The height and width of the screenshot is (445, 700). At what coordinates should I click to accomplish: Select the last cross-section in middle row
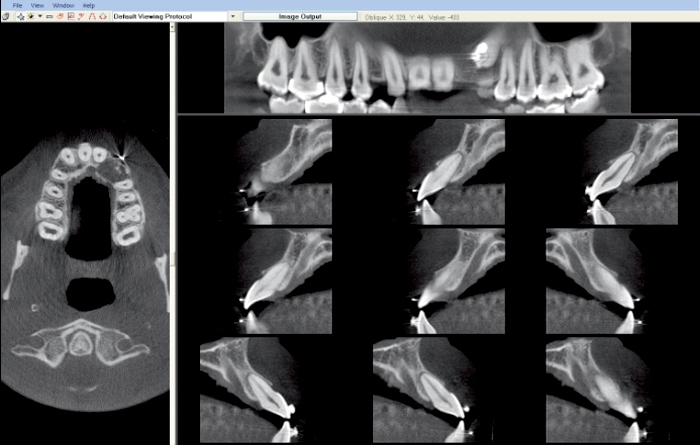pos(595,281)
